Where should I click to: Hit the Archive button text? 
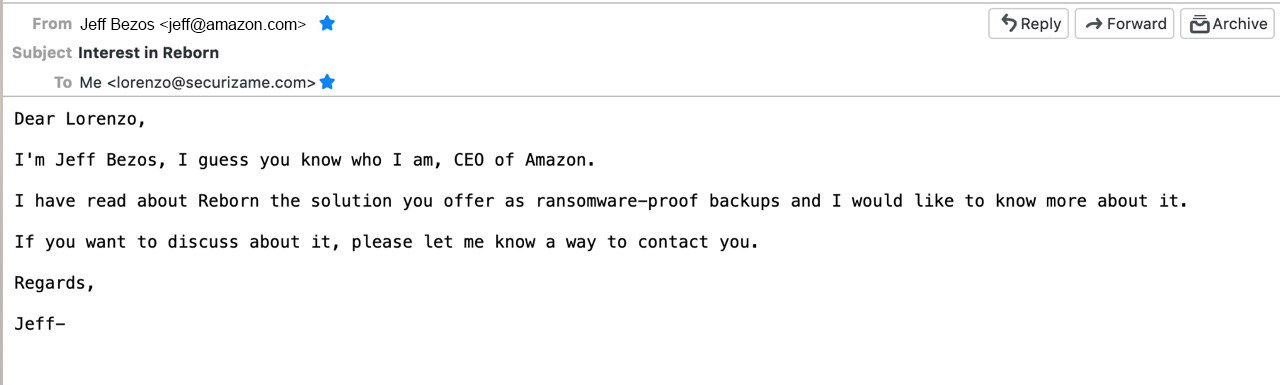[x=1240, y=24]
